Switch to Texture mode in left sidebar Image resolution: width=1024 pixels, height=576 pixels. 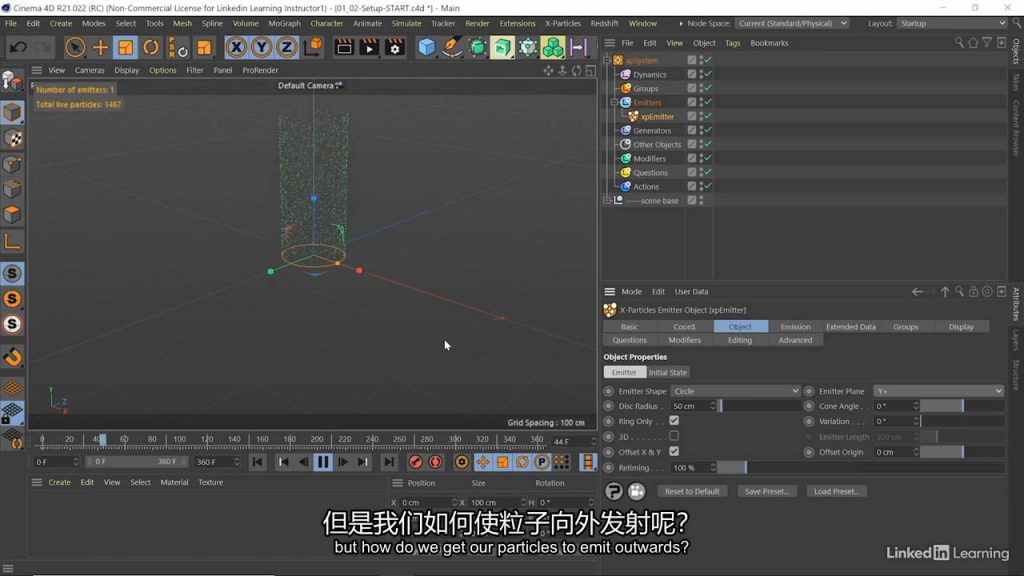coord(12,138)
